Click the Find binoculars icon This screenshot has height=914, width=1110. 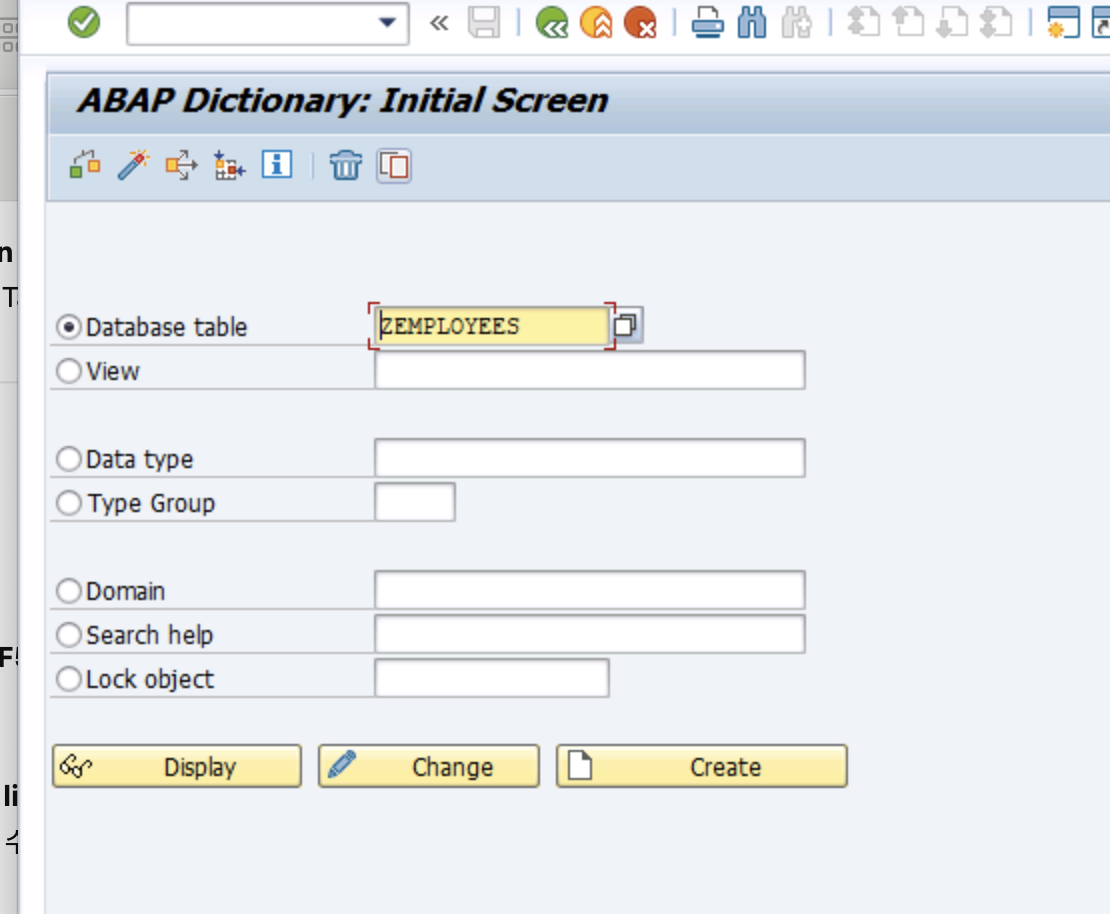(752, 23)
